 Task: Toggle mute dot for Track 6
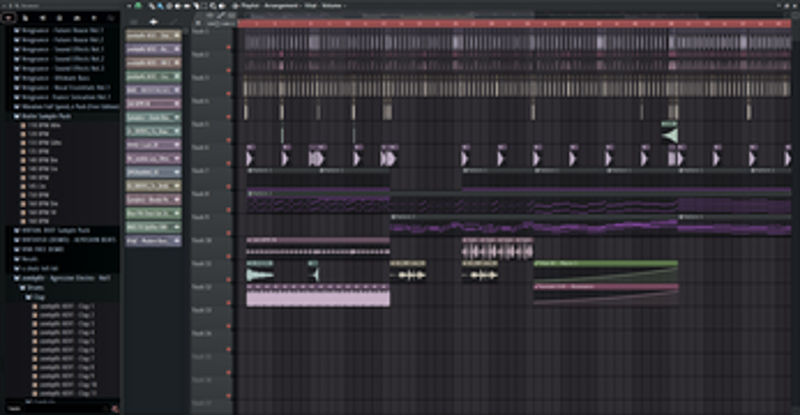[230, 147]
